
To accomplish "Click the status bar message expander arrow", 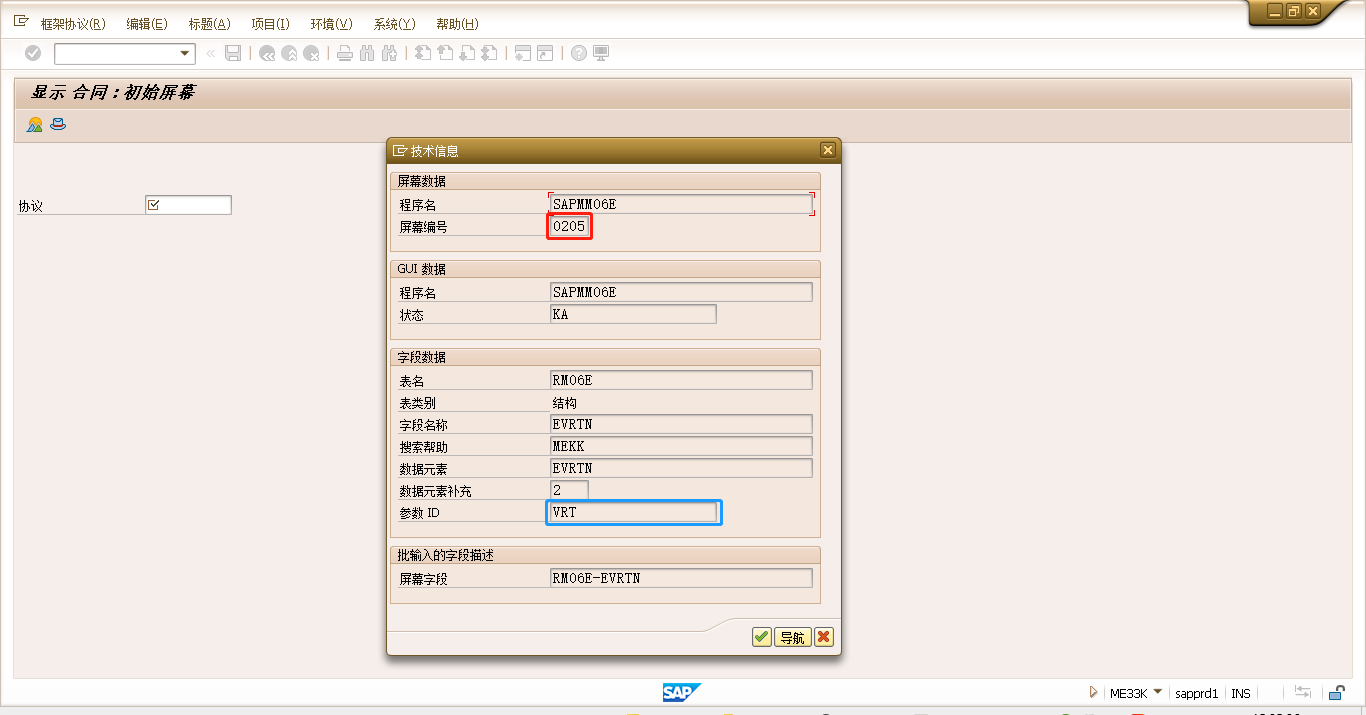I will coord(1092,692).
